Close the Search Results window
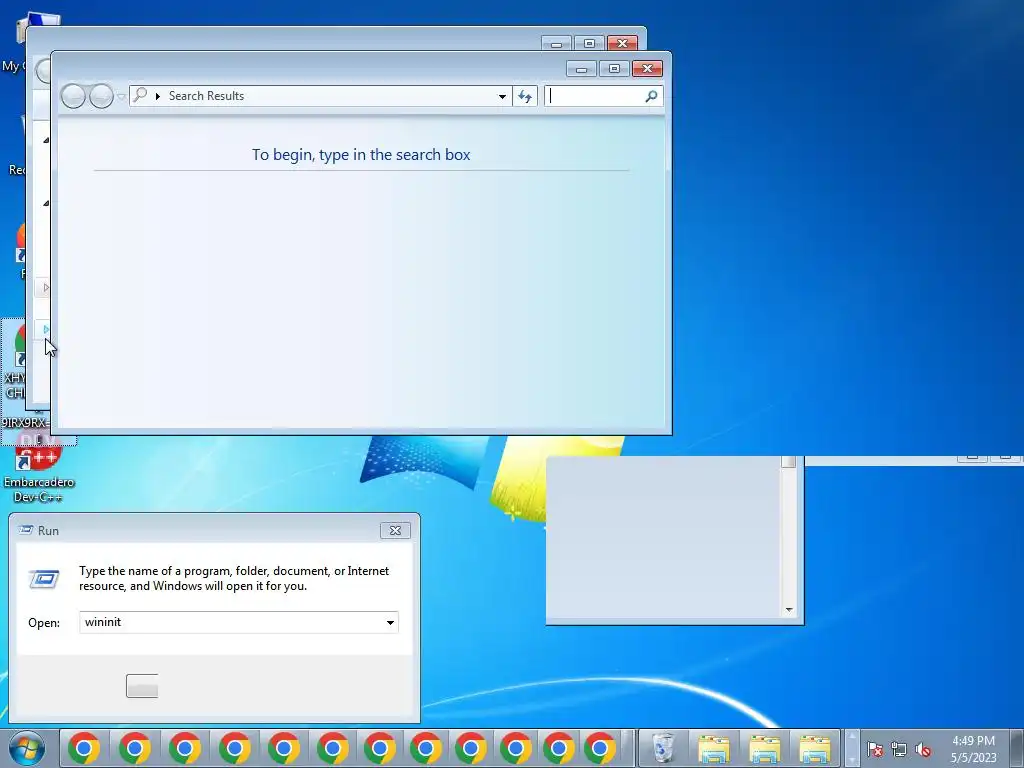The height and width of the screenshot is (768, 1024). 647,69
